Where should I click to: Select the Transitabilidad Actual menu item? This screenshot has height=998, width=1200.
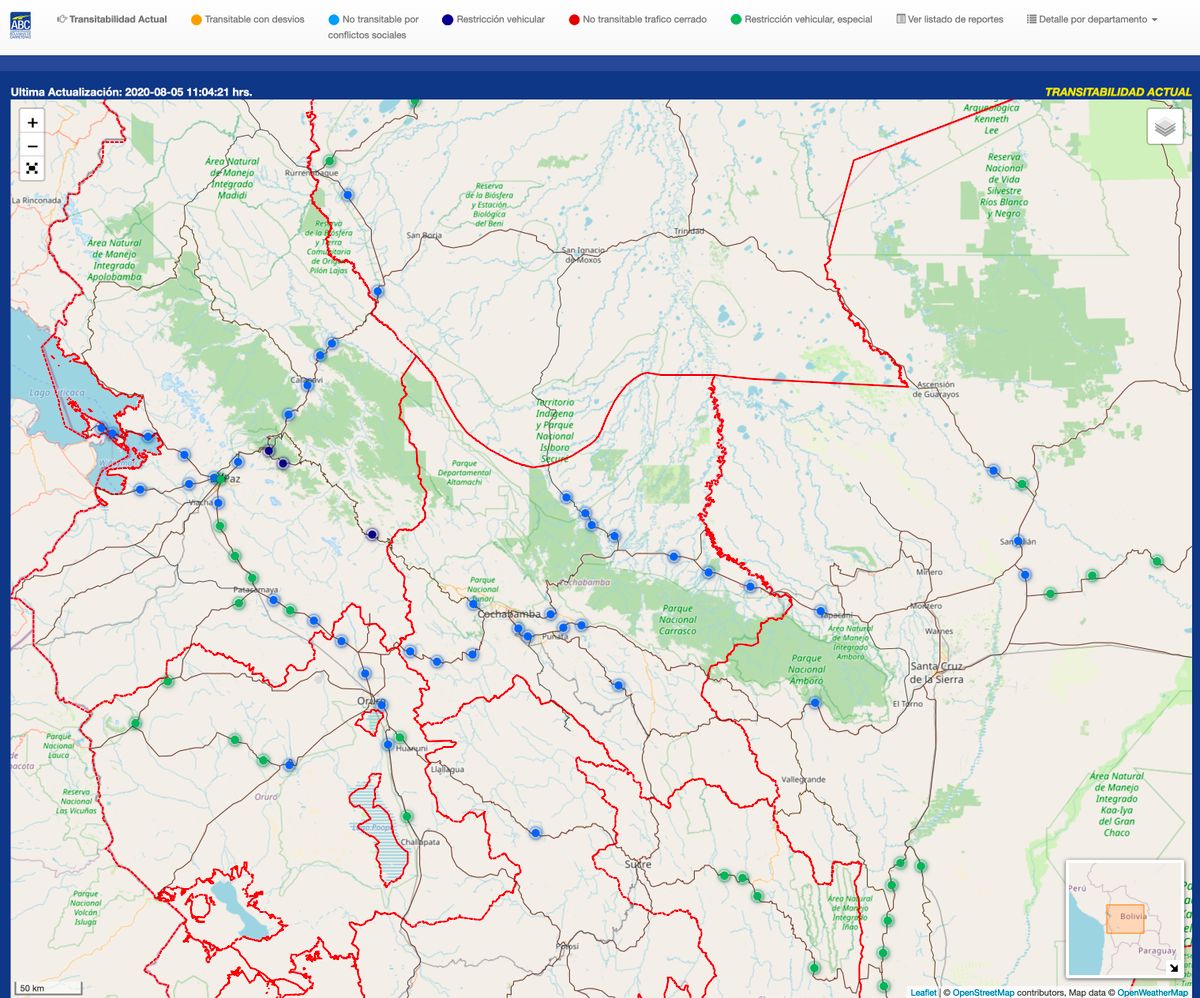pyautogui.click(x=111, y=19)
